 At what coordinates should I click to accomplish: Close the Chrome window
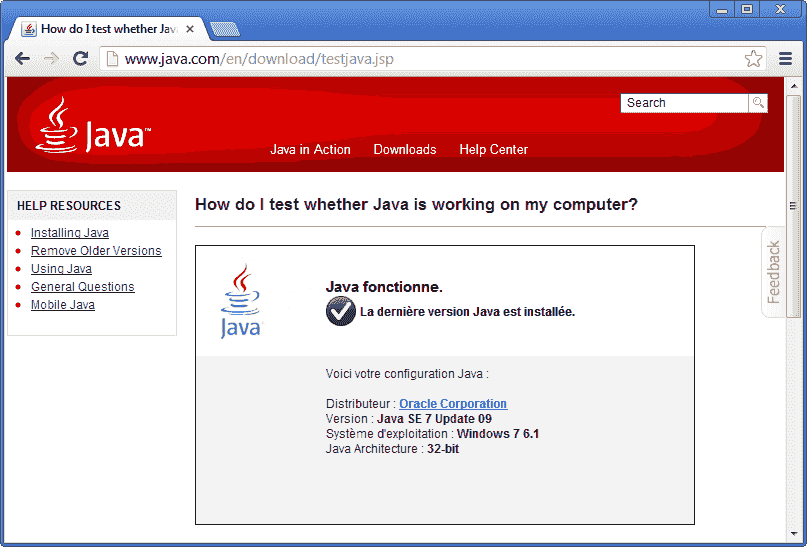(x=780, y=9)
